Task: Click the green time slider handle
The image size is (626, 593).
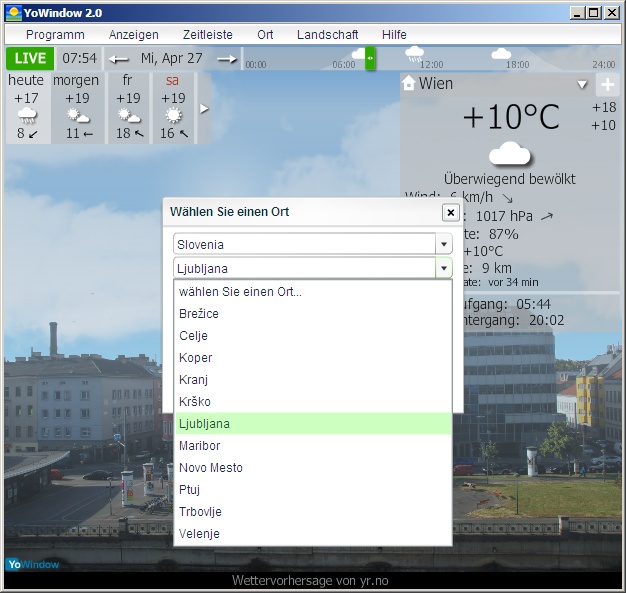Action: [370, 58]
